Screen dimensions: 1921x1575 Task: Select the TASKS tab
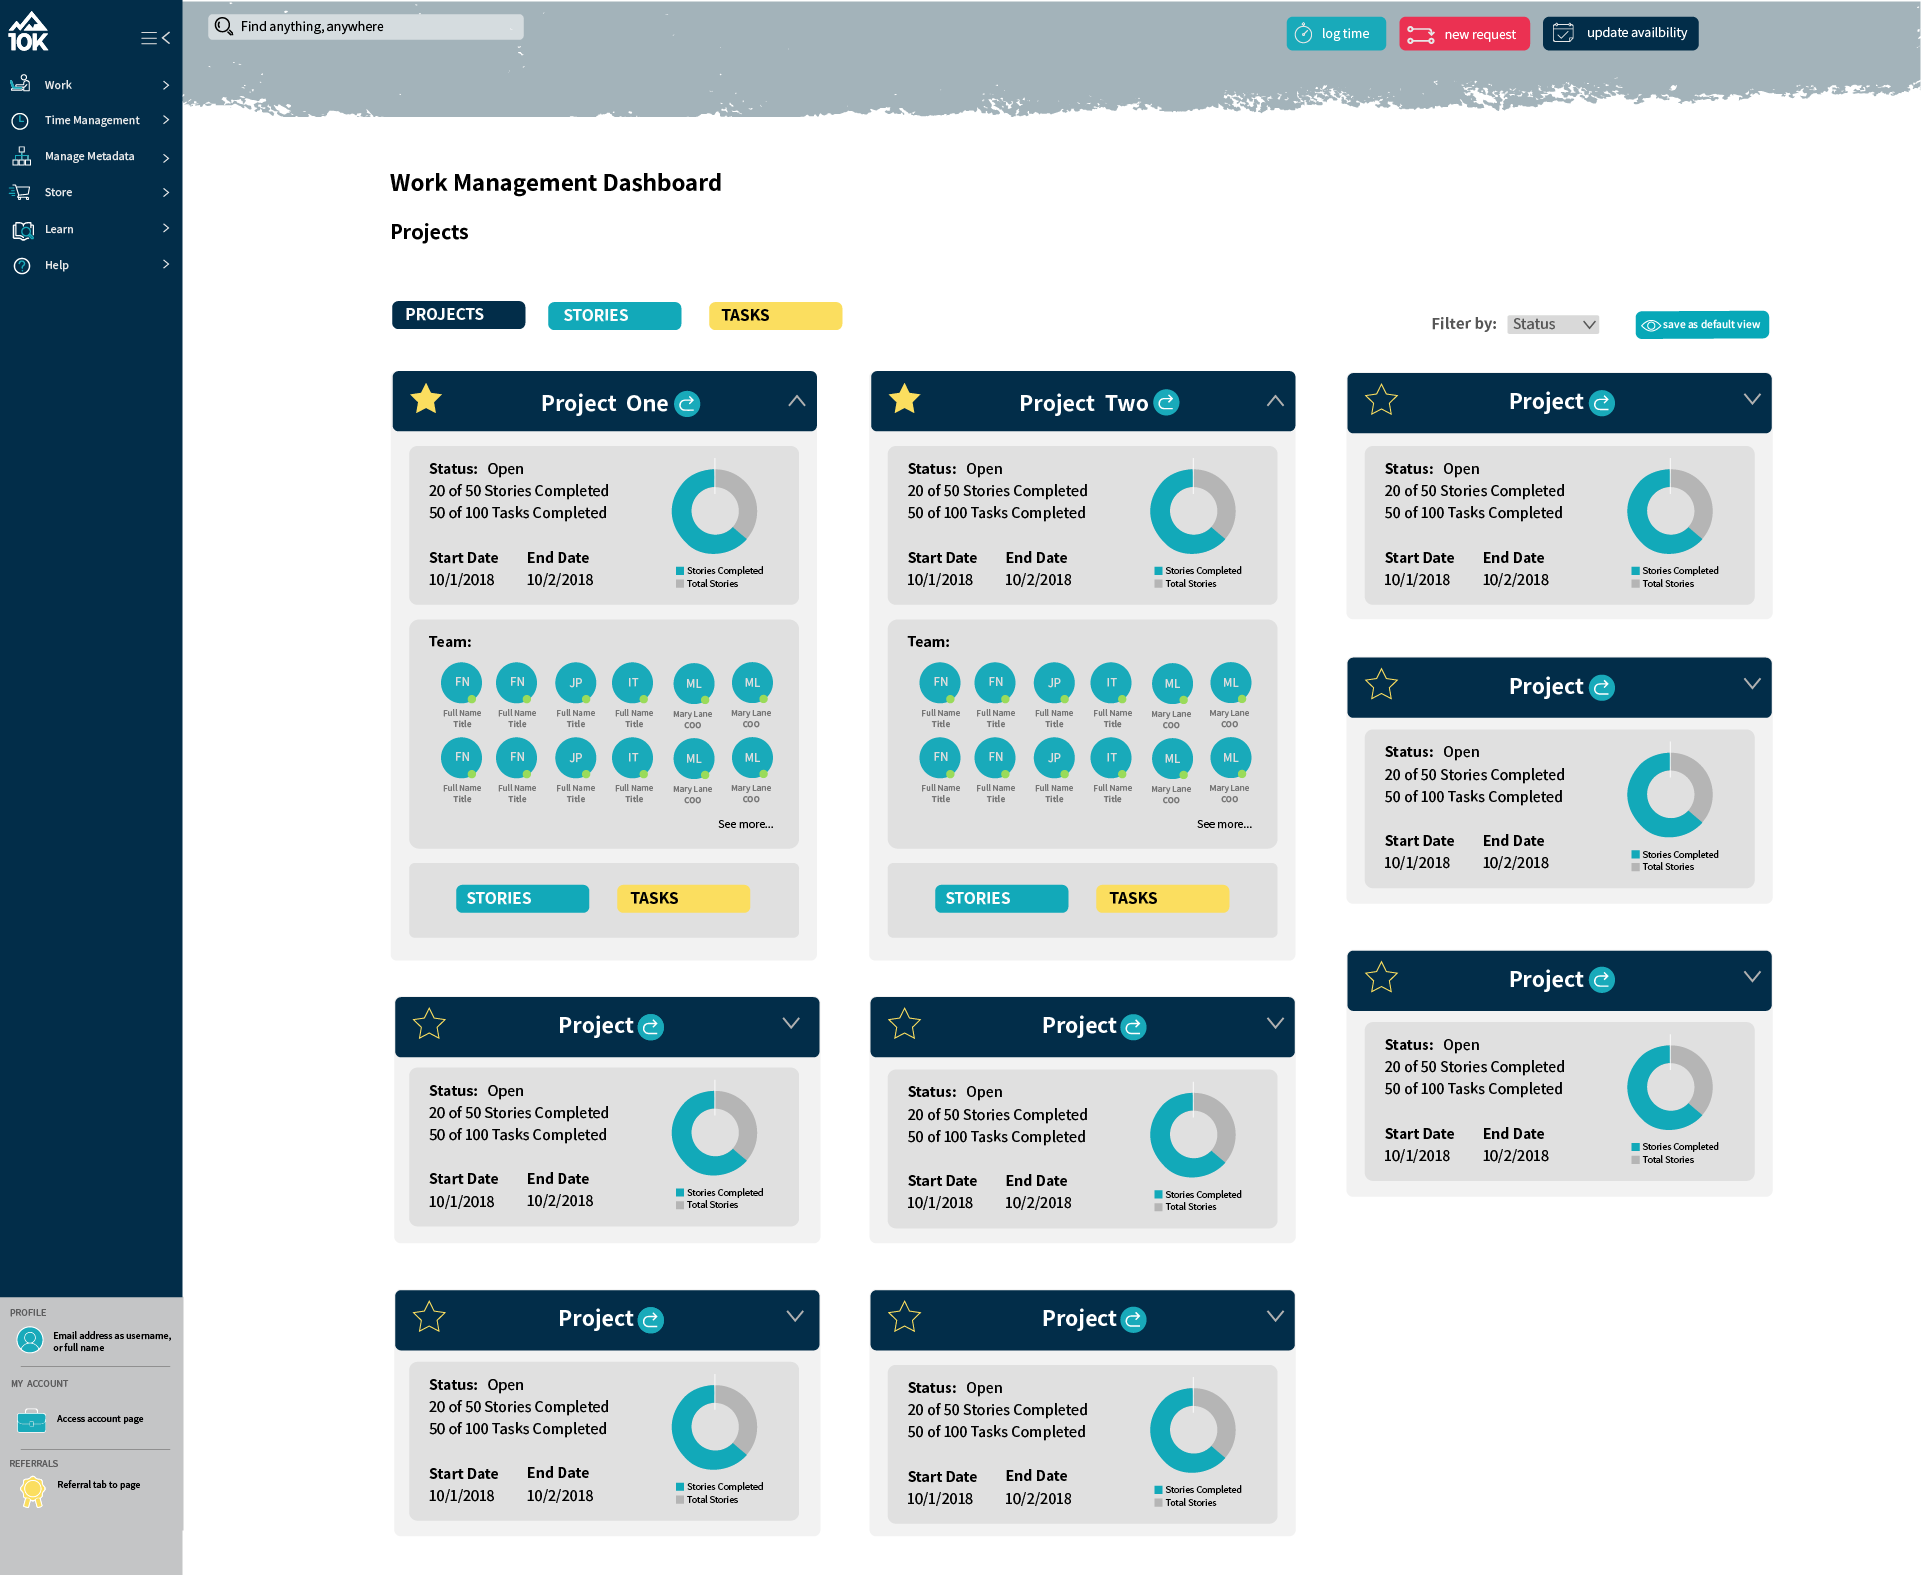775,315
